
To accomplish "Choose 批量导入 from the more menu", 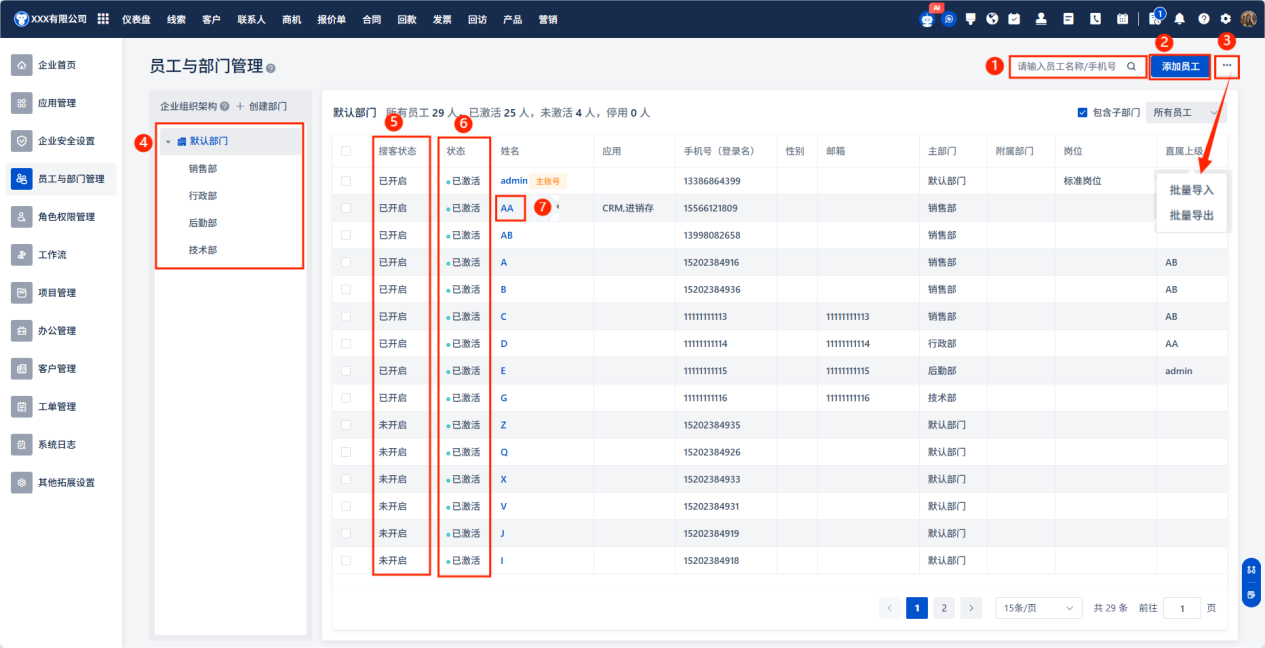I will pyautogui.click(x=1191, y=190).
